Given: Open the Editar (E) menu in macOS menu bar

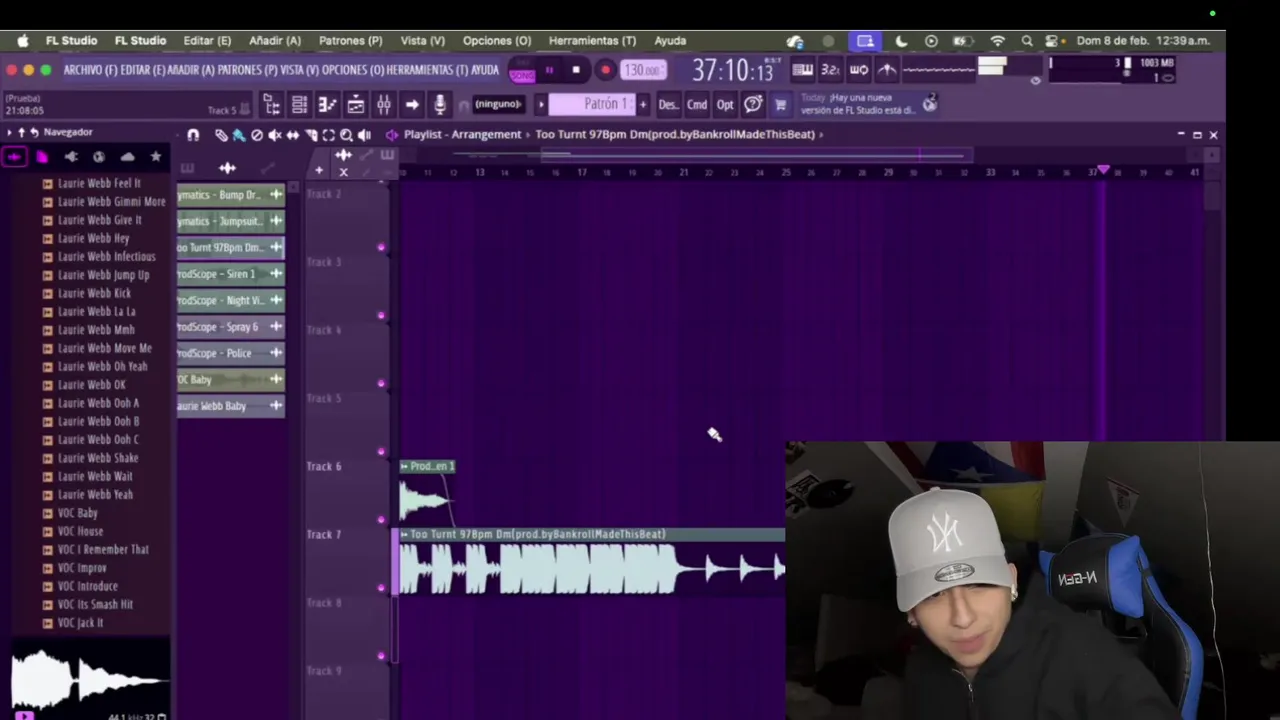Looking at the screenshot, I should (x=207, y=41).
